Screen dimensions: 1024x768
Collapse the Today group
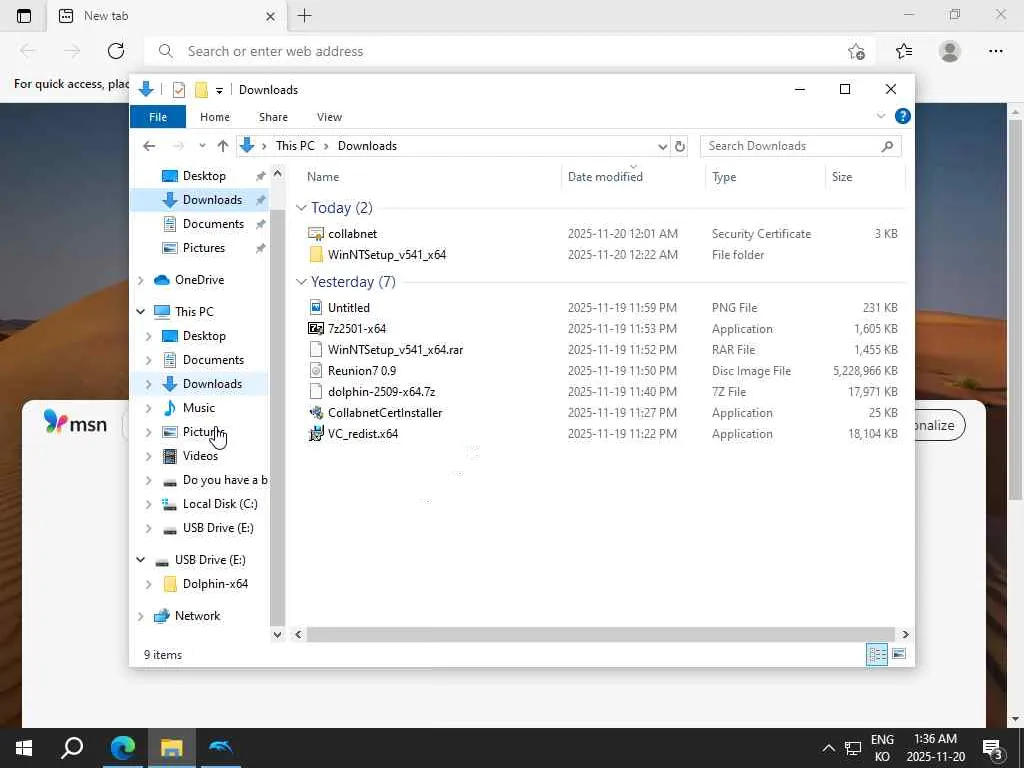coord(301,208)
